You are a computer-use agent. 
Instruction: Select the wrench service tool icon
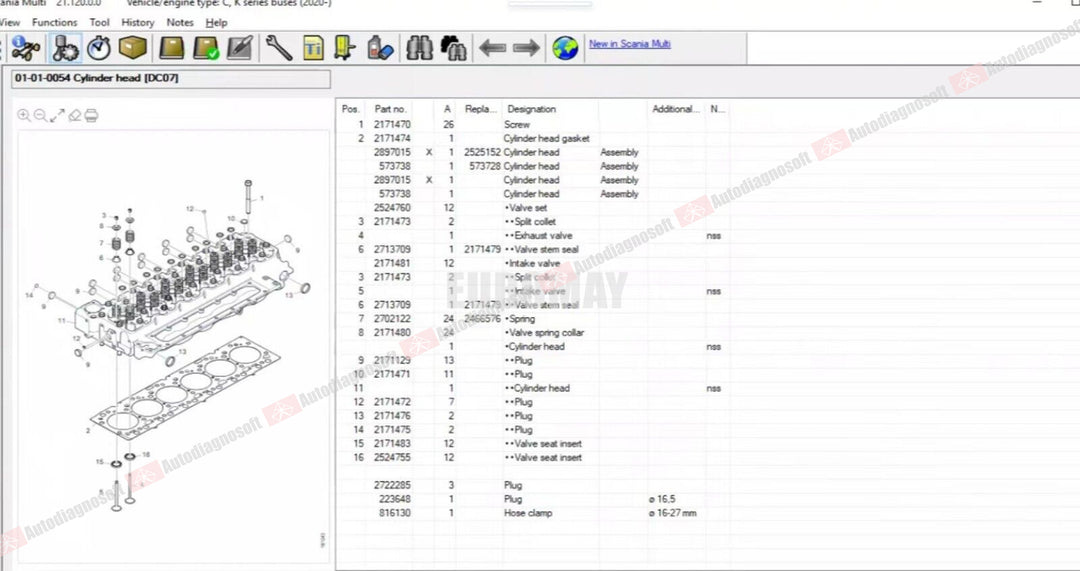click(279, 48)
